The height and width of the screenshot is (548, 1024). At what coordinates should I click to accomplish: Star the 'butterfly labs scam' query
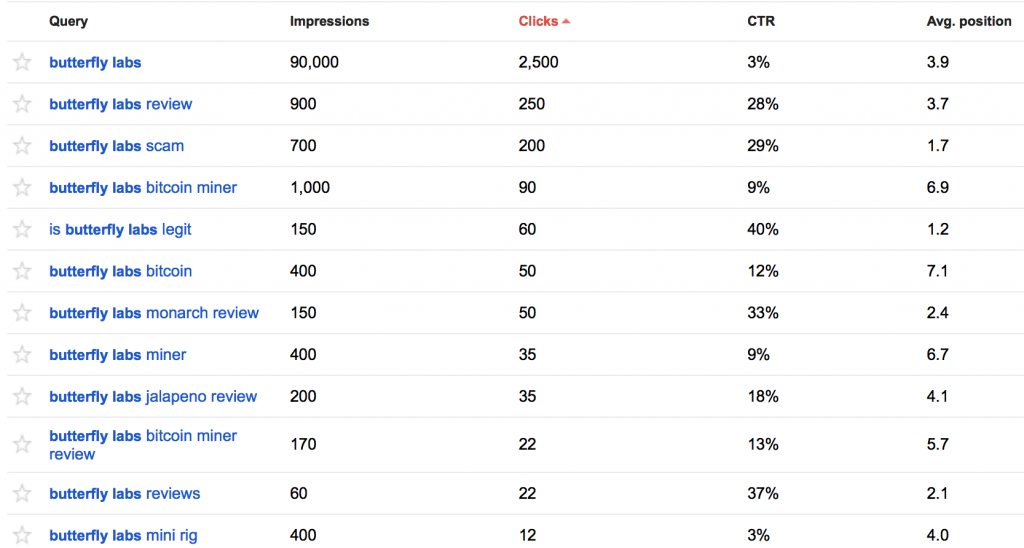point(22,146)
